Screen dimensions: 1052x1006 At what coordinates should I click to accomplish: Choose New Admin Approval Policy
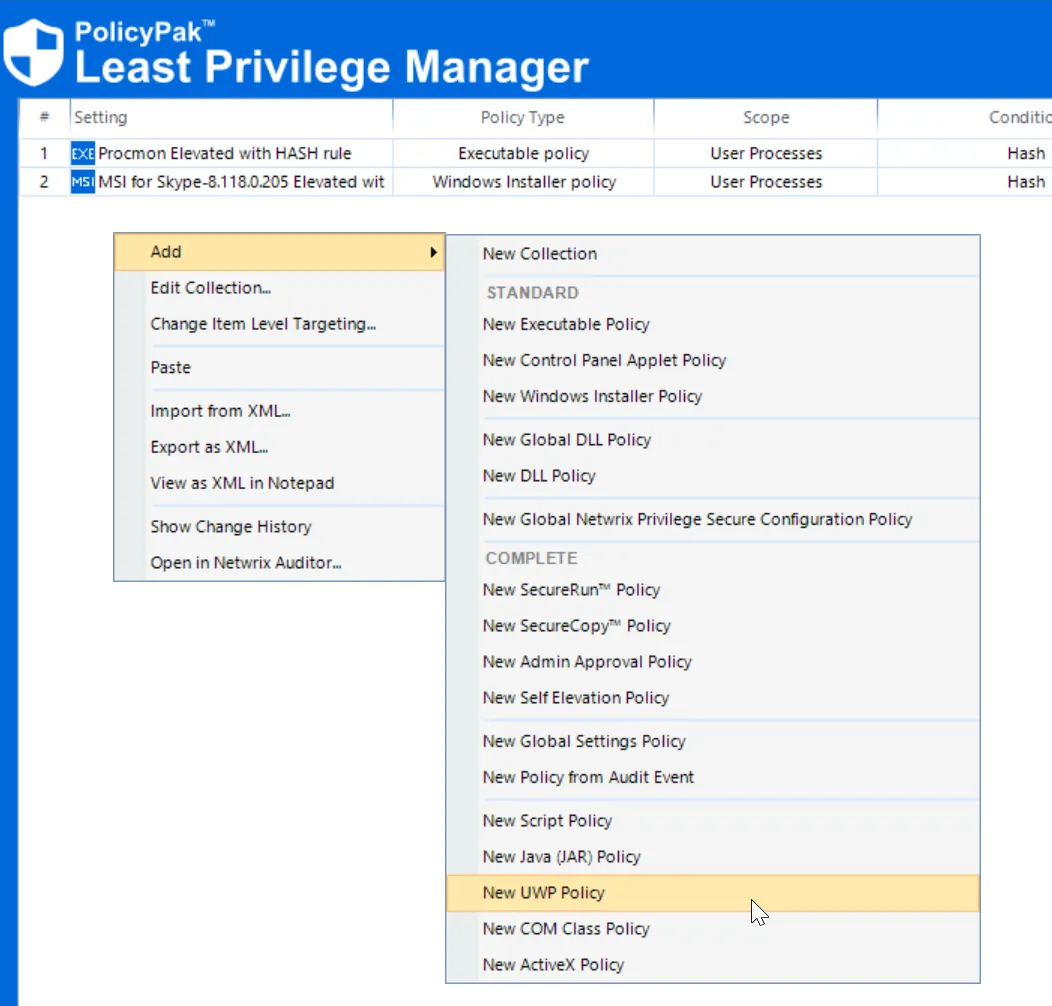(587, 661)
